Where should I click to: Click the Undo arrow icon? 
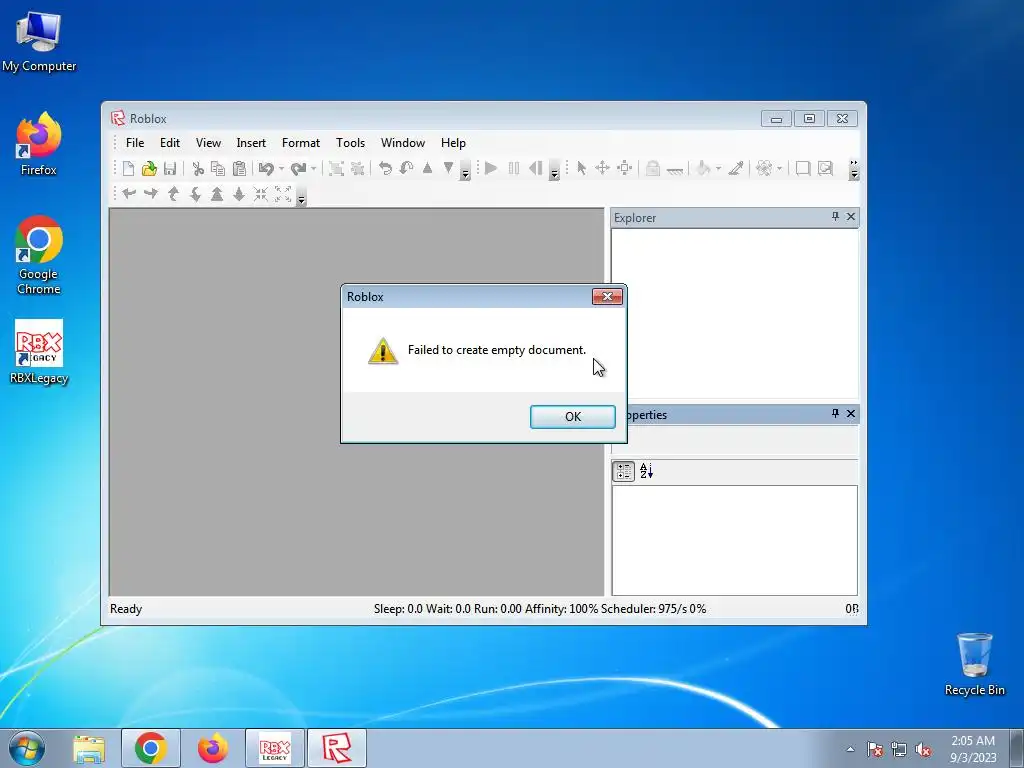(266, 168)
